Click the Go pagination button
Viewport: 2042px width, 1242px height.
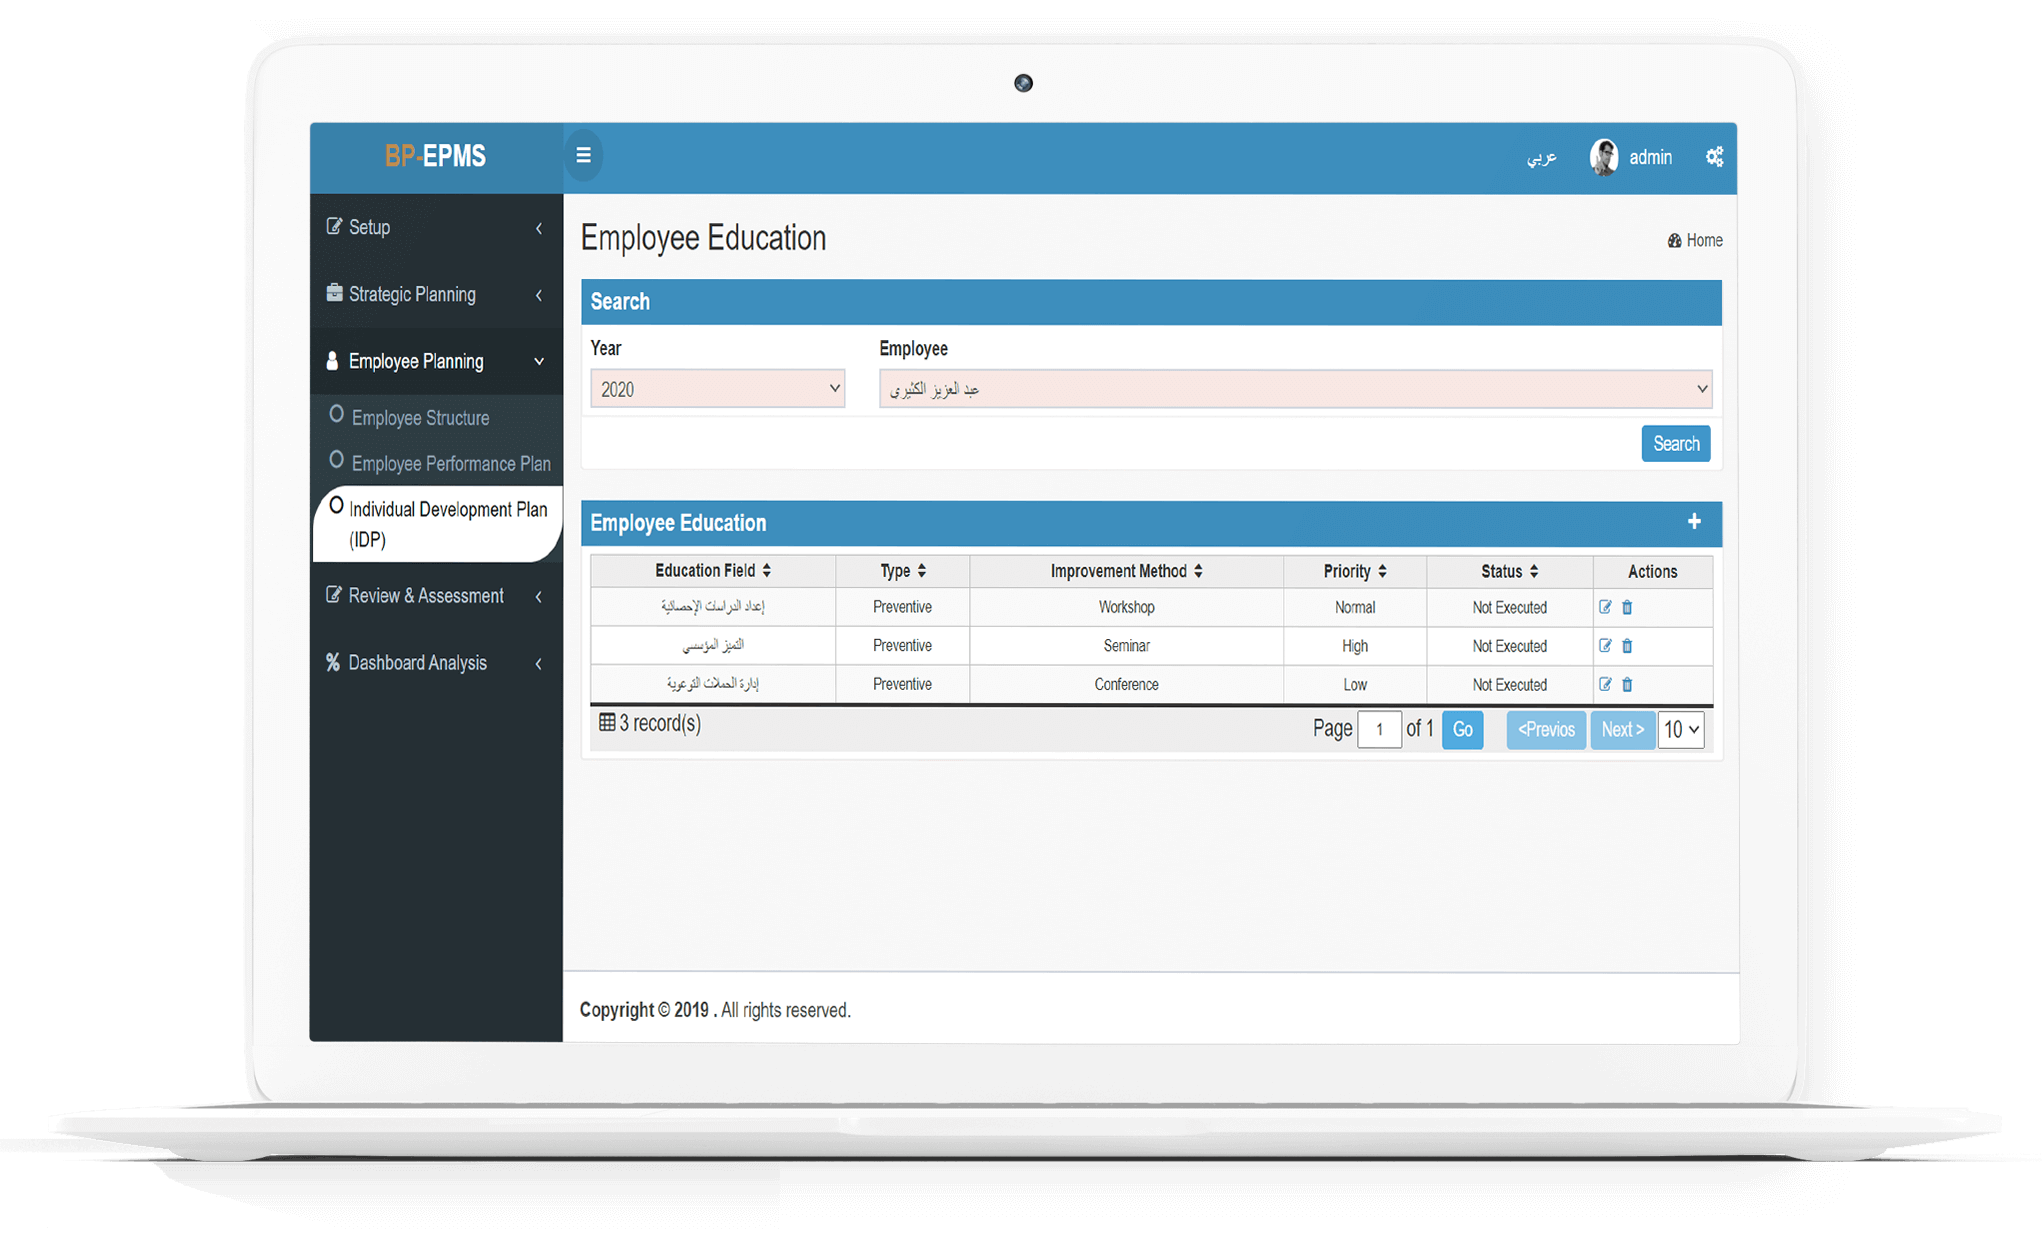[1462, 730]
